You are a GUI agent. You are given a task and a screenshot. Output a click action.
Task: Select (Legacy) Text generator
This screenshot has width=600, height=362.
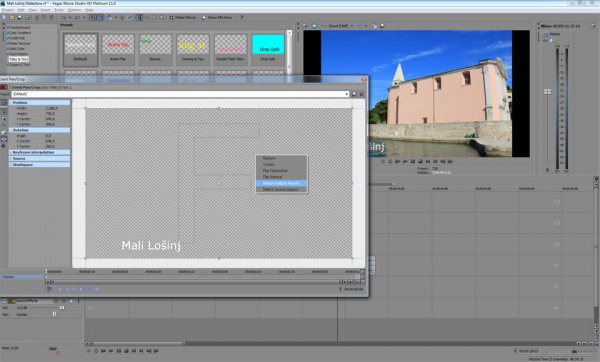pyautogui.click(x=19, y=65)
